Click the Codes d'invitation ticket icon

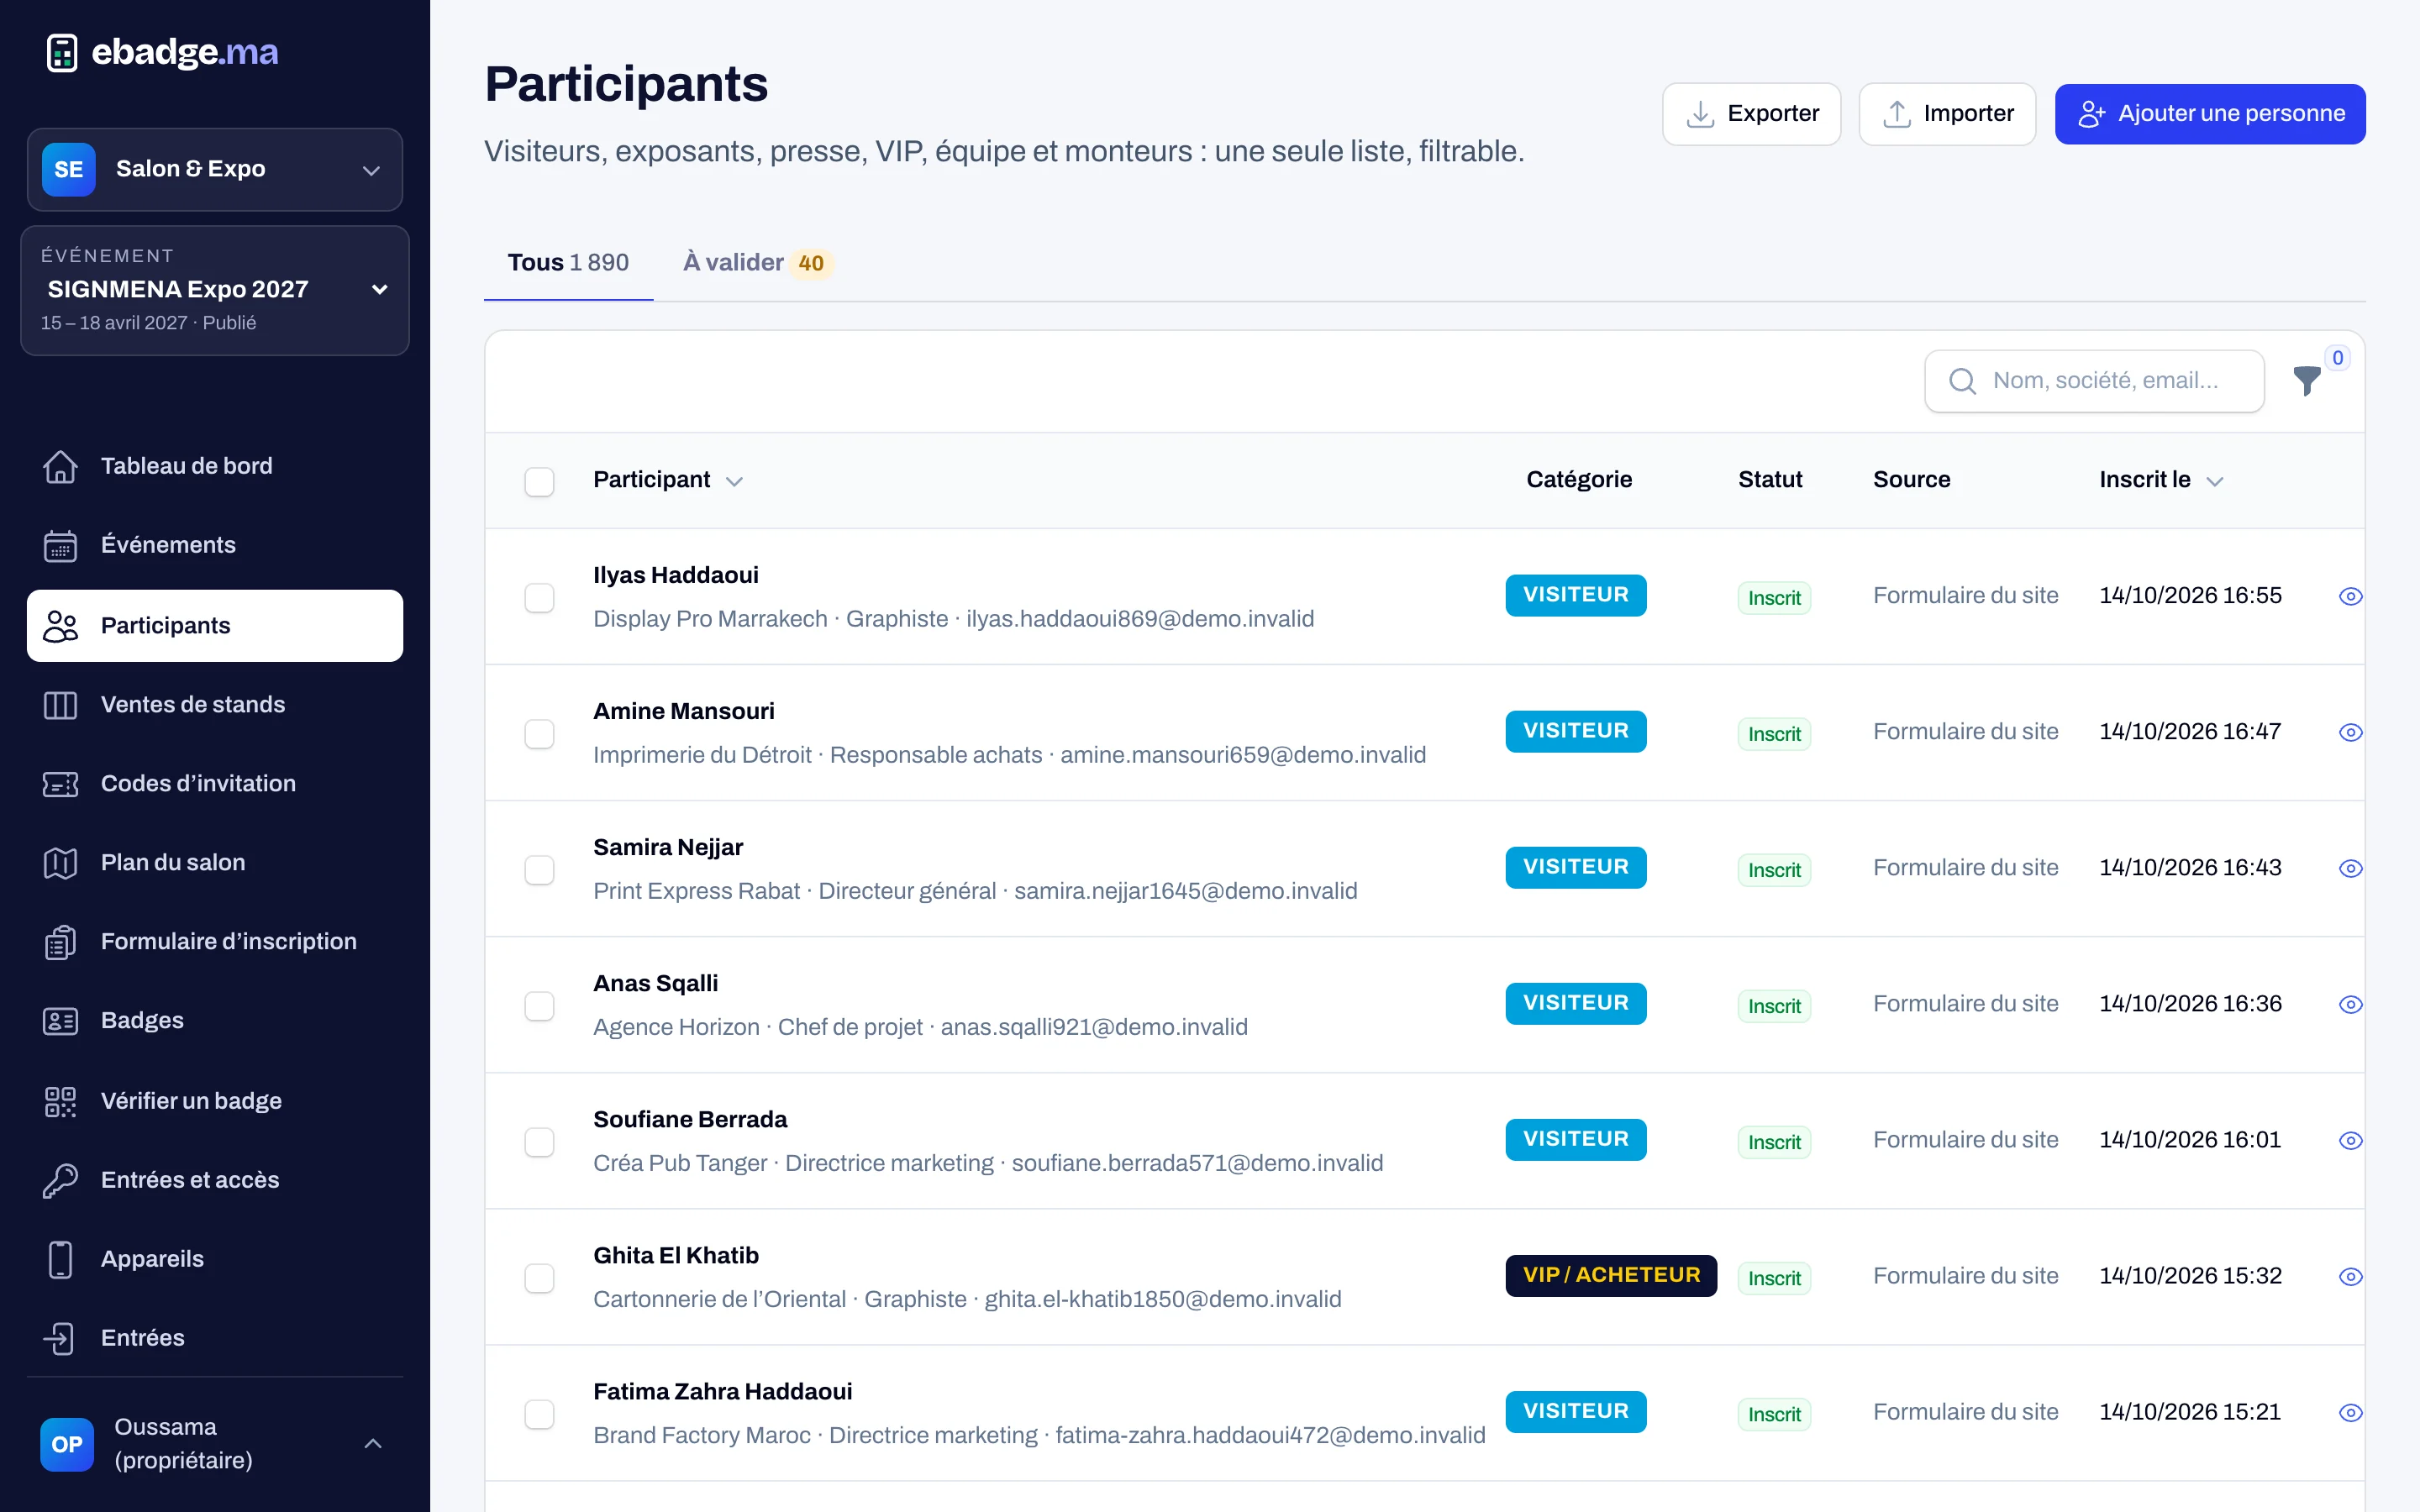tap(60, 784)
